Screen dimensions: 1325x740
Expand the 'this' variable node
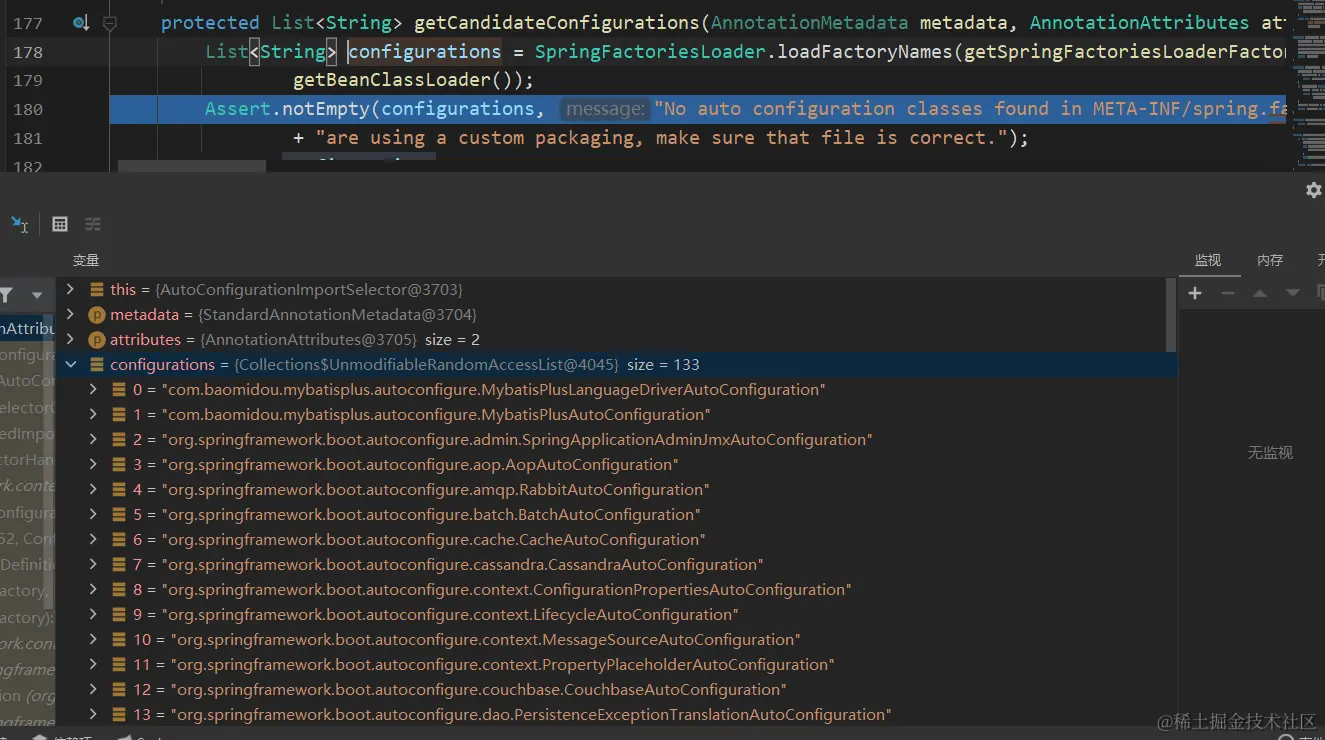(70, 290)
